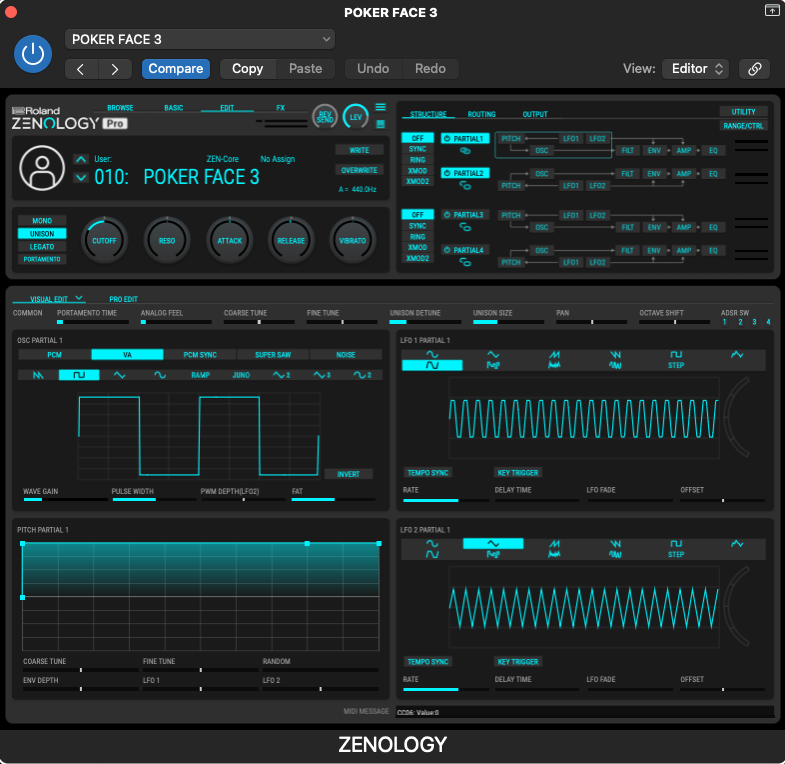Viewport: 785px width, 764px height.
Task: Select the sine OSC waveform icon
Action: pyautogui.click(x=160, y=375)
